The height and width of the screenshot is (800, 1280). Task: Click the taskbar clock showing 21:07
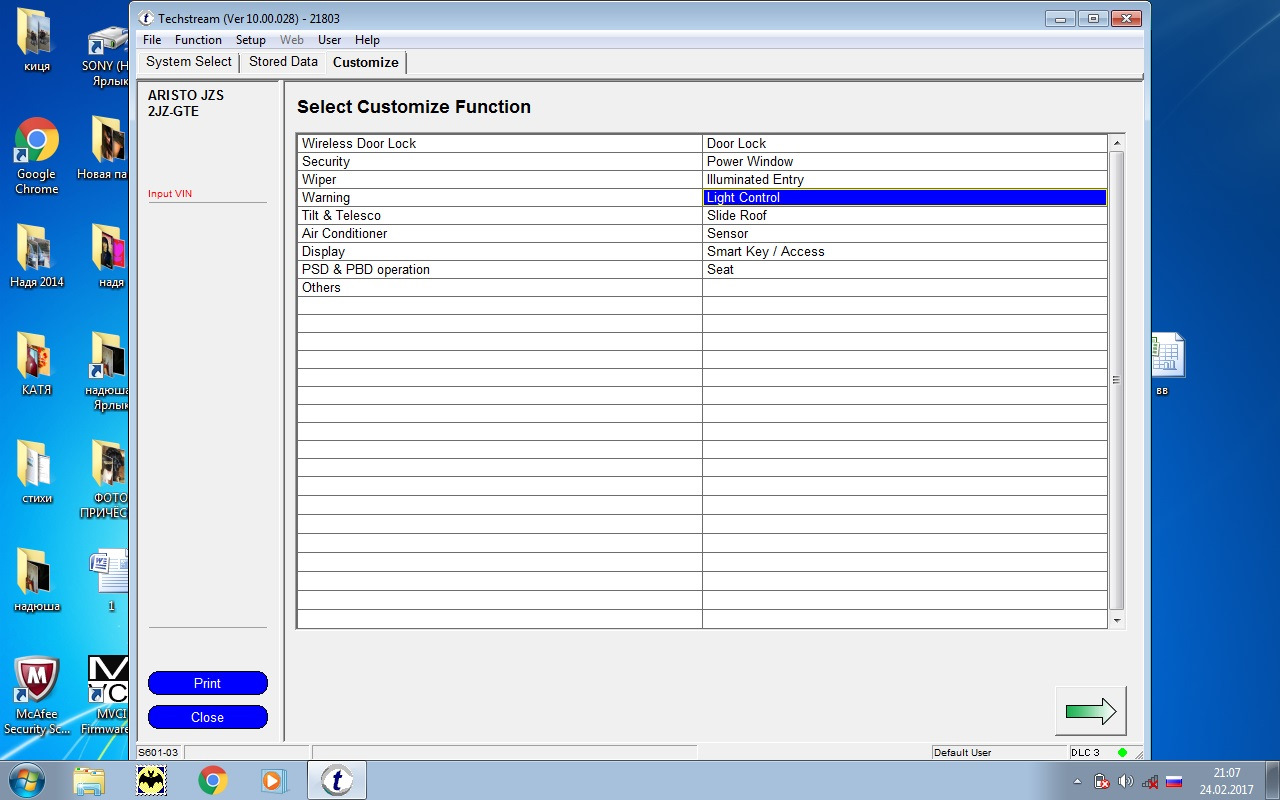[1226, 781]
